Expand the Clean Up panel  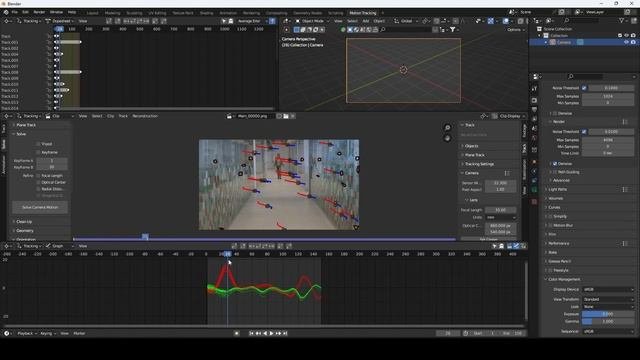point(24,222)
